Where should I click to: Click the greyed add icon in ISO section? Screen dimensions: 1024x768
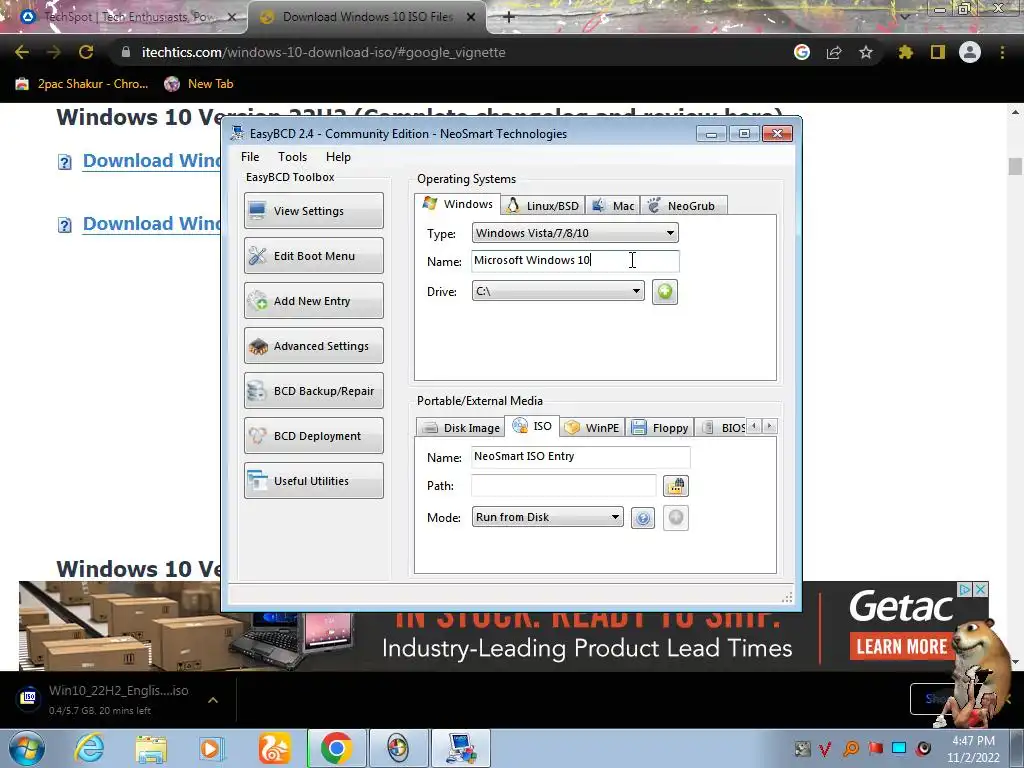tap(676, 518)
